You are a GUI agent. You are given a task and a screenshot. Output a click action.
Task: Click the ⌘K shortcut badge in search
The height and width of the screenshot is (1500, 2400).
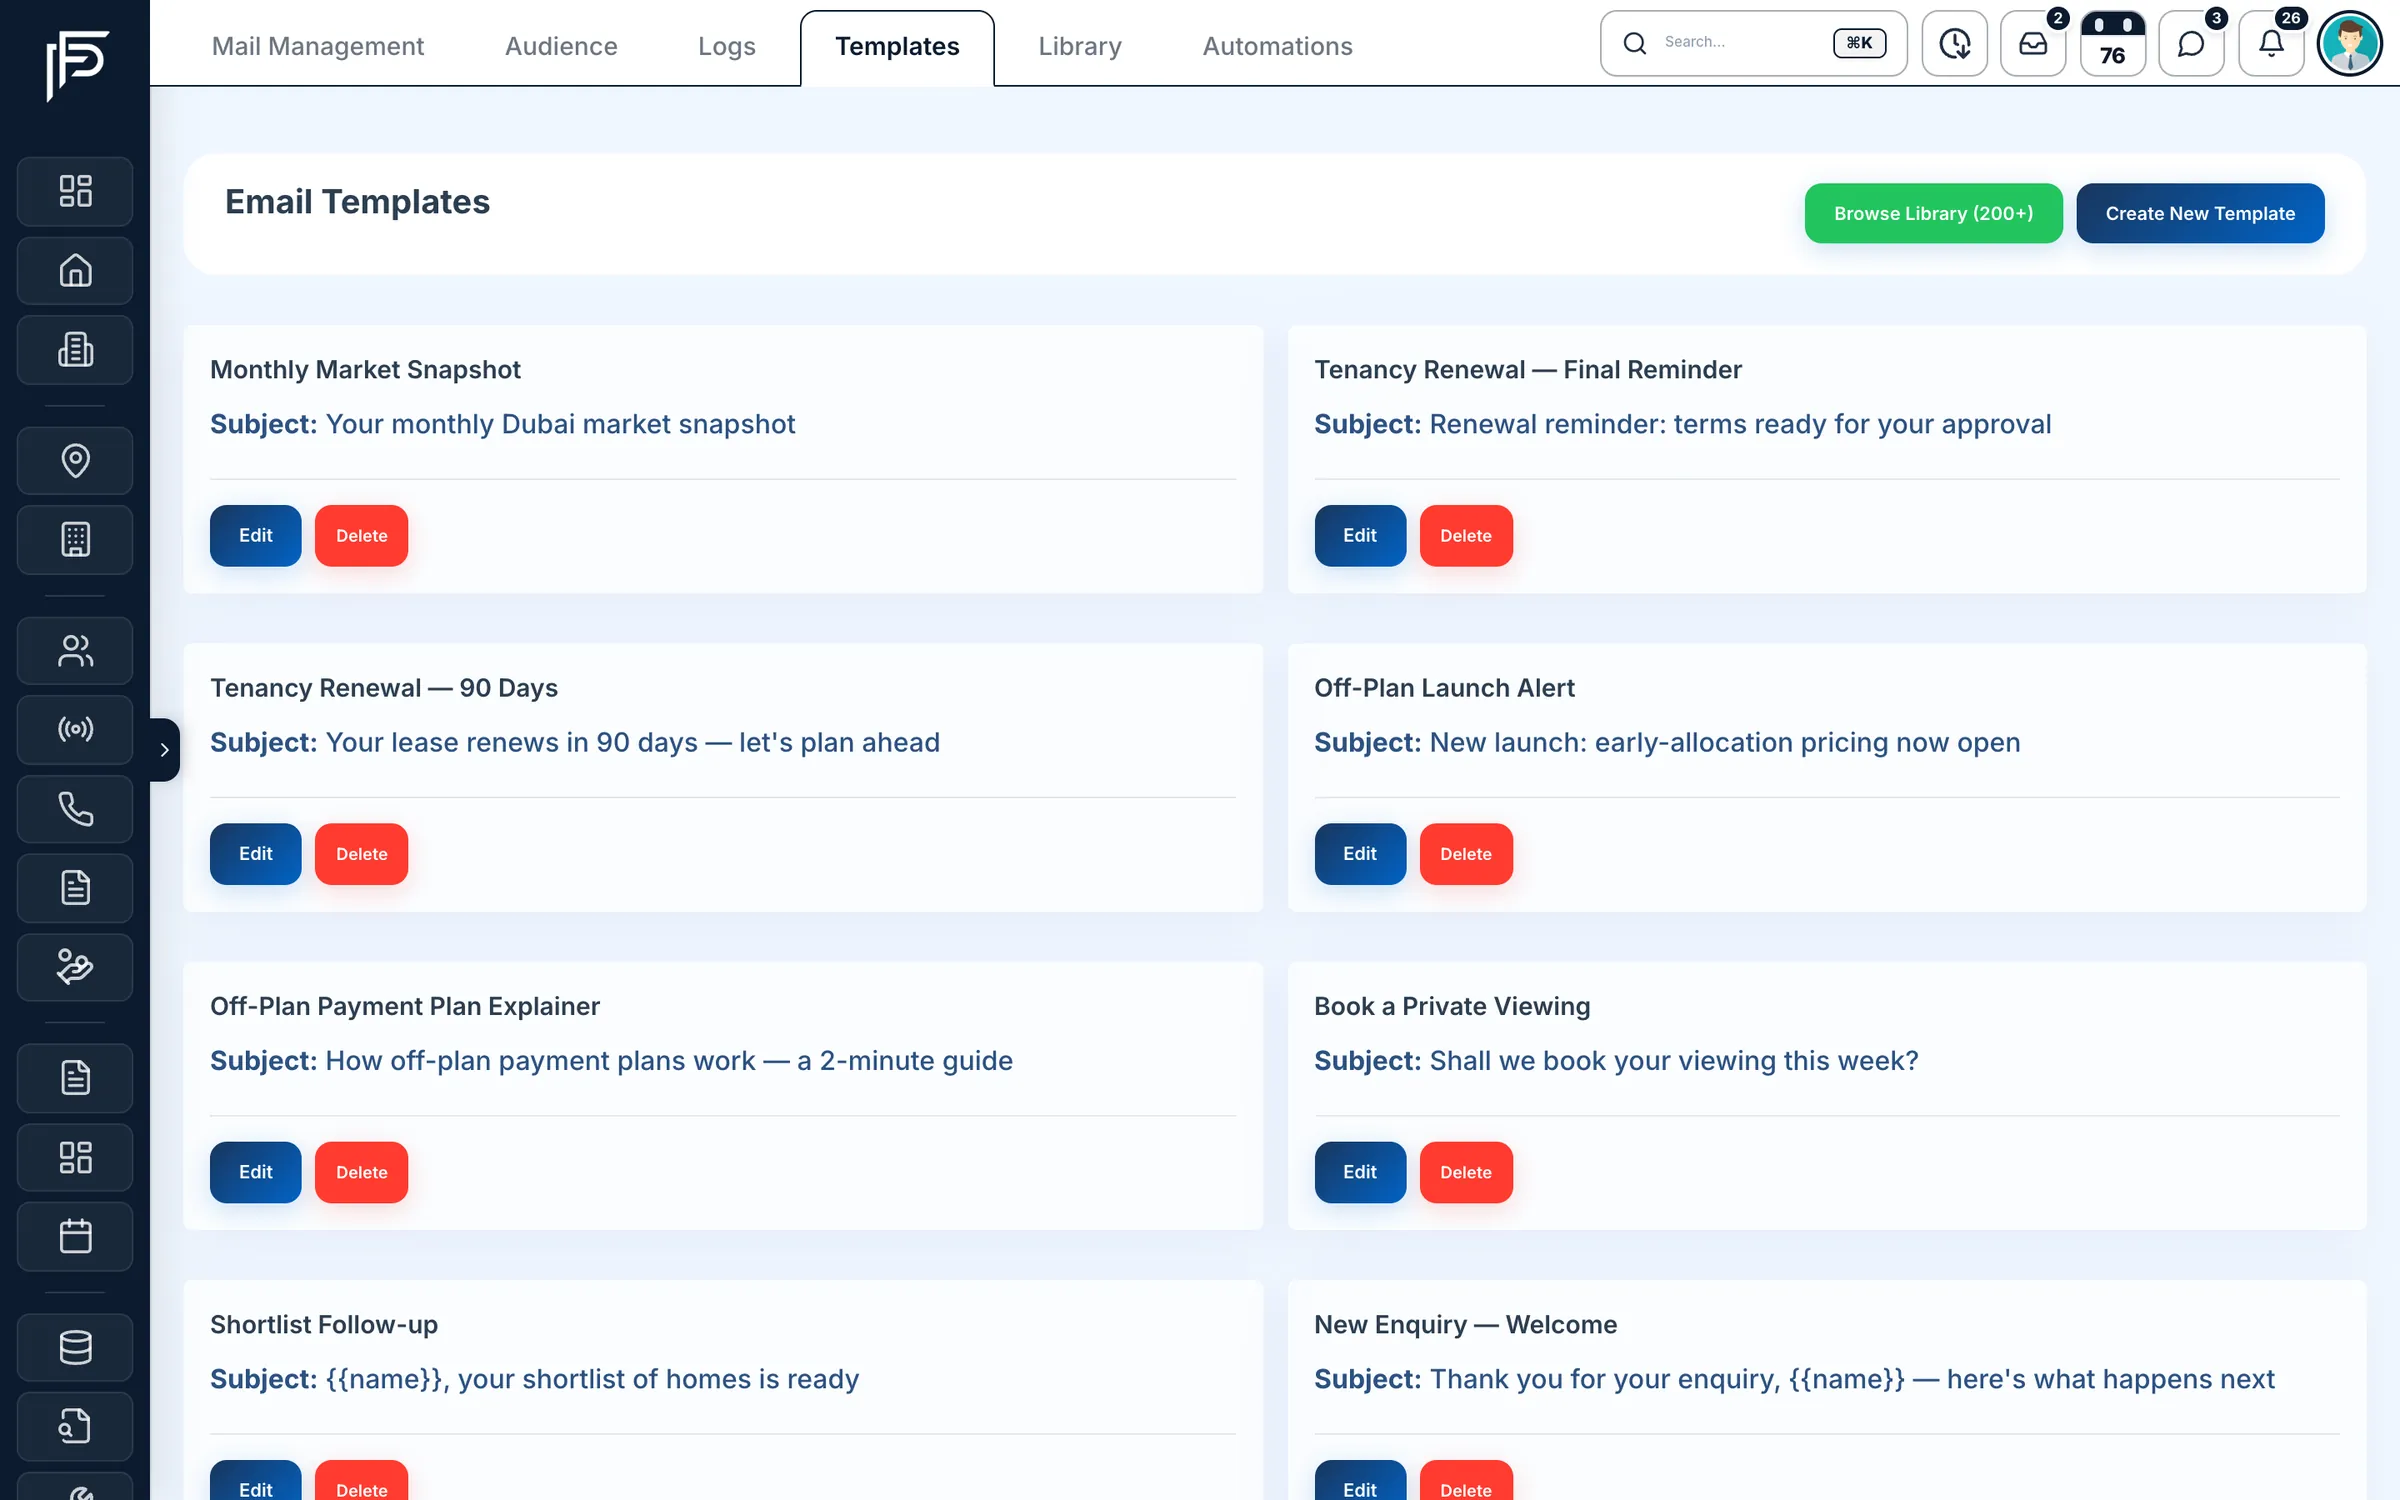point(1859,43)
